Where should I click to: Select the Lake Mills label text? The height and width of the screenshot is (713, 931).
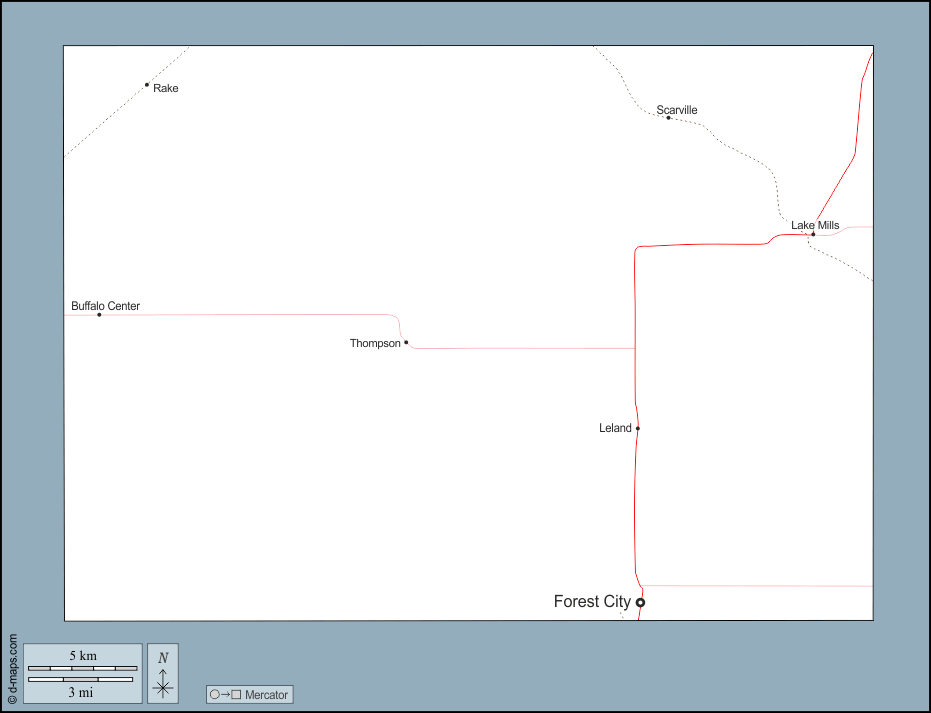pos(815,225)
